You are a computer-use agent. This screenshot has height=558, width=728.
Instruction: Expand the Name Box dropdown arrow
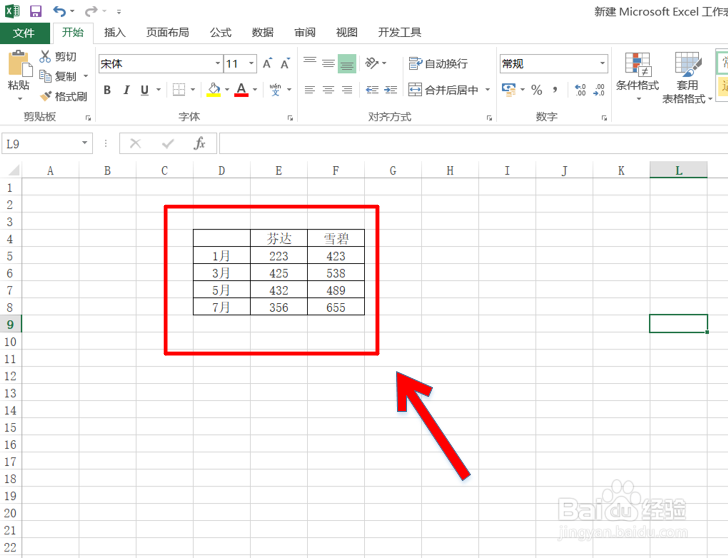tap(84, 143)
